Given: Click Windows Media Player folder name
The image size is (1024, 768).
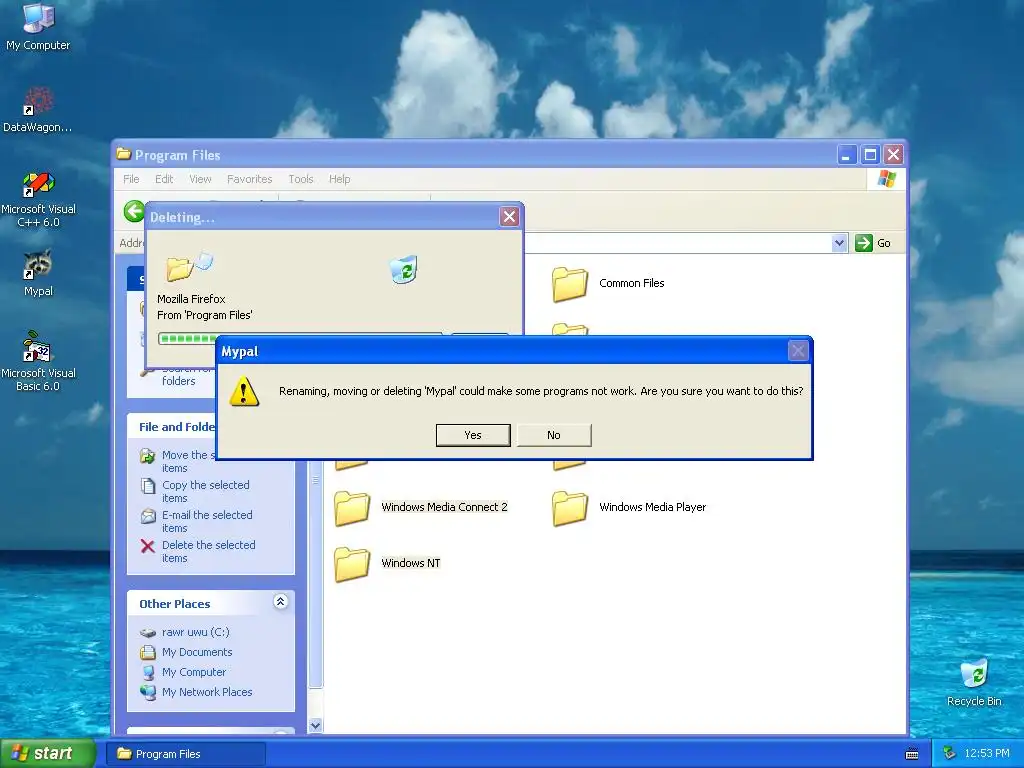Looking at the screenshot, I should 652,507.
